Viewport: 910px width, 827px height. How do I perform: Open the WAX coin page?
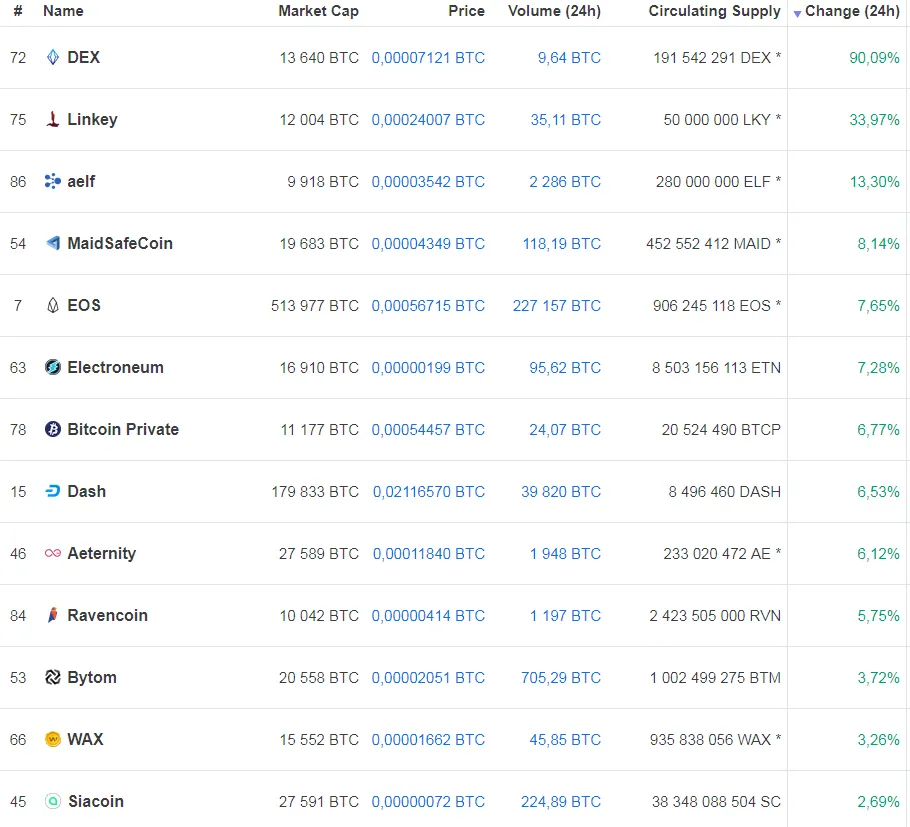pos(85,739)
